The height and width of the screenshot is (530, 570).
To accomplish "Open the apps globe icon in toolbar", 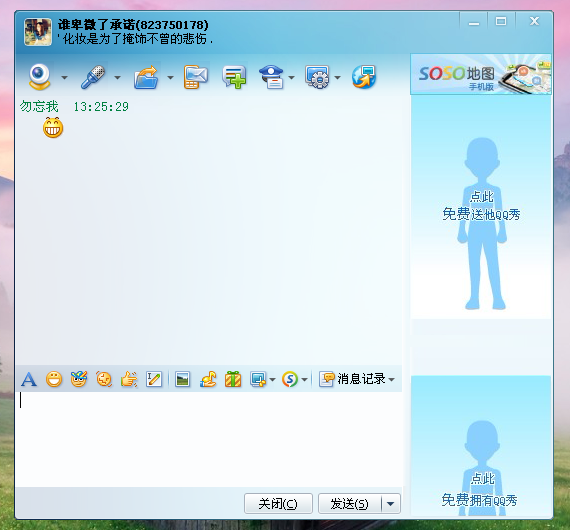I will (x=364, y=77).
